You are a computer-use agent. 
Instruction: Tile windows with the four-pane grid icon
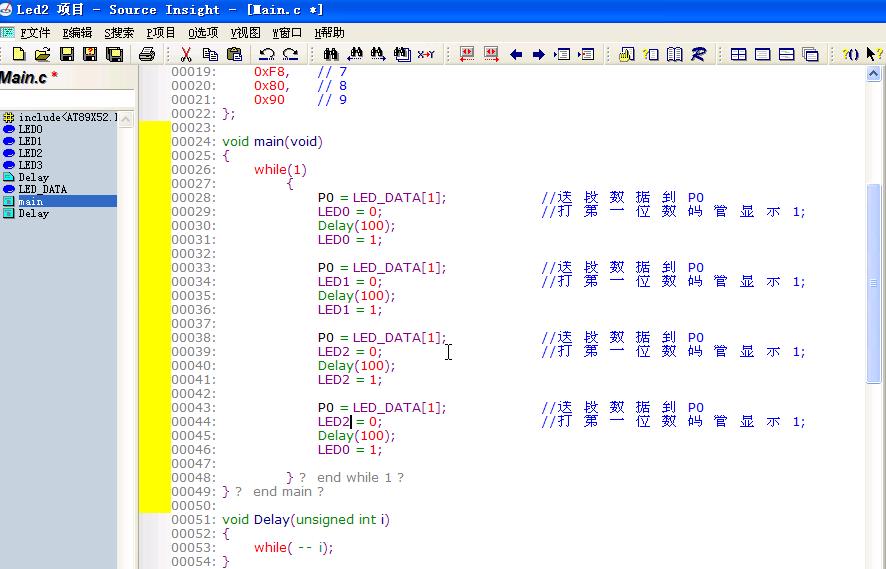(x=739, y=54)
